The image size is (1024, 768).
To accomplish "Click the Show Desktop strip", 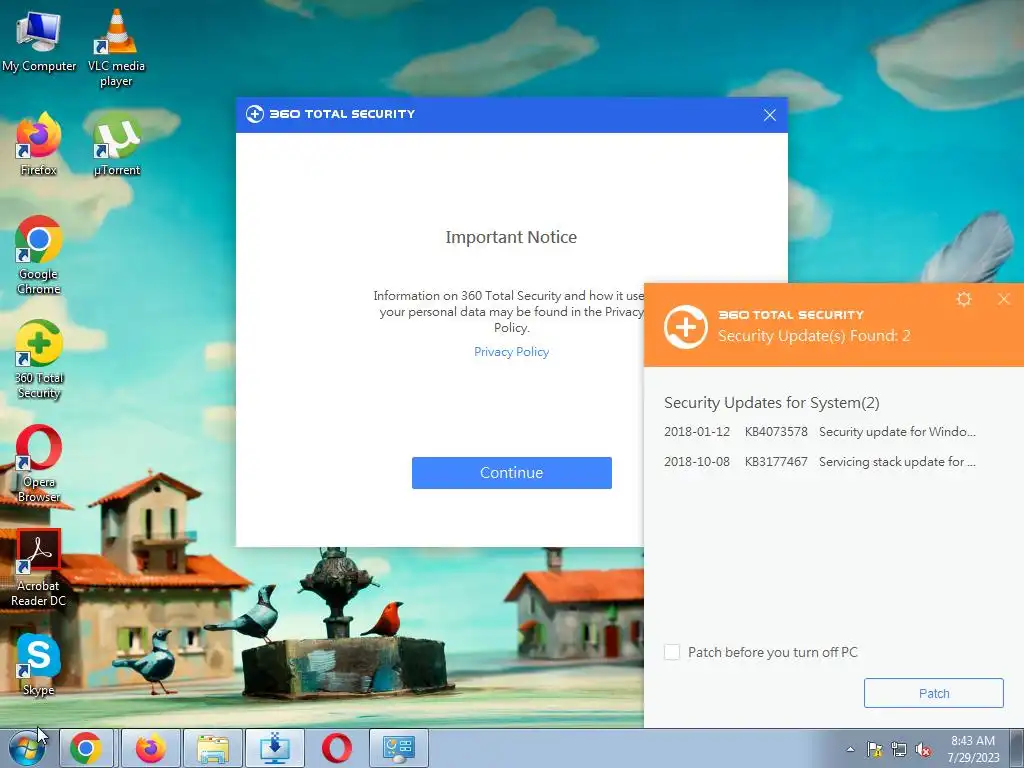I will pos(1018,748).
